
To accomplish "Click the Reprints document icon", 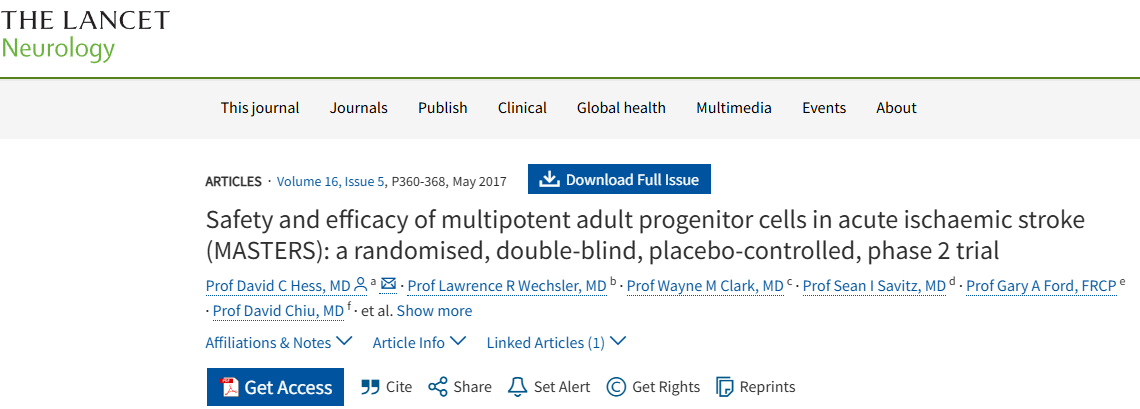I will coord(723,387).
